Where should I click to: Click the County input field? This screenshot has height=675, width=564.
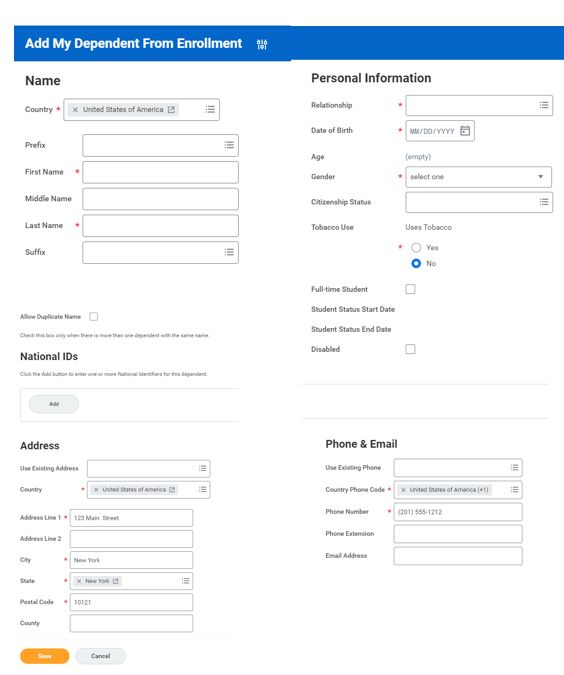131,623
